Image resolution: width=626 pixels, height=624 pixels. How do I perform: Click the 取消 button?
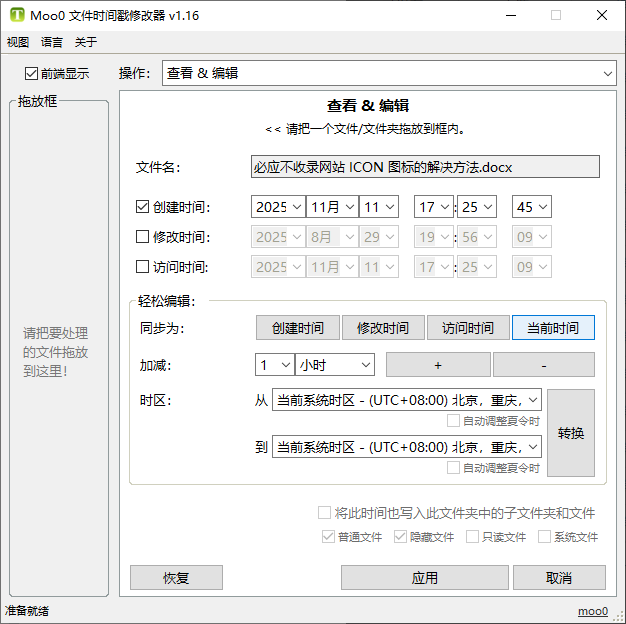559,578
